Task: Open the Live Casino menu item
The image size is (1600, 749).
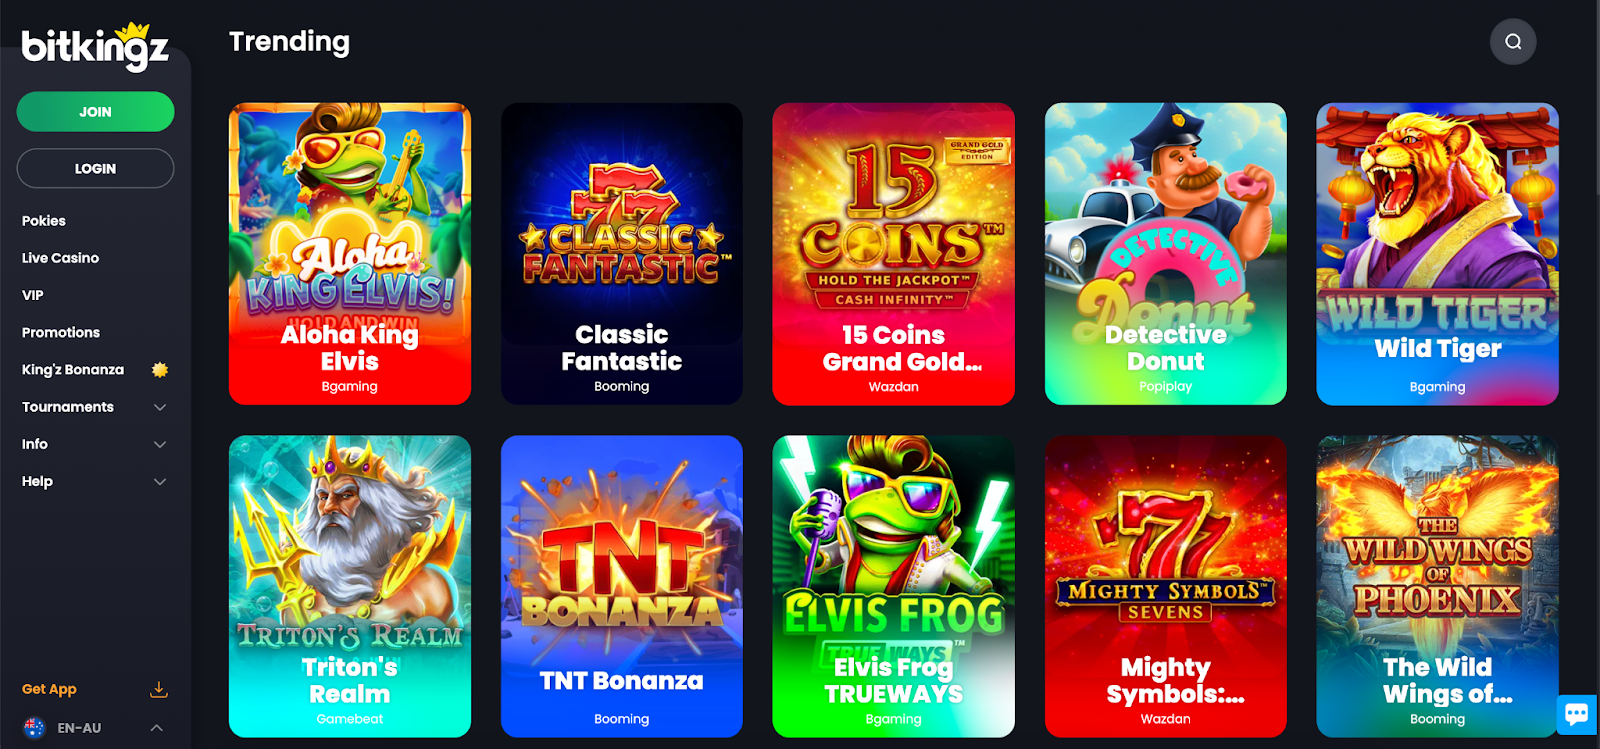Action: (x=61, y=258)
